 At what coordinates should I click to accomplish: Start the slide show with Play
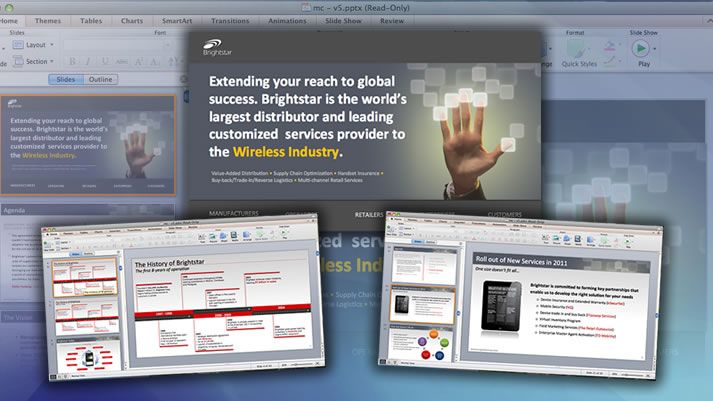coord(640,48)
